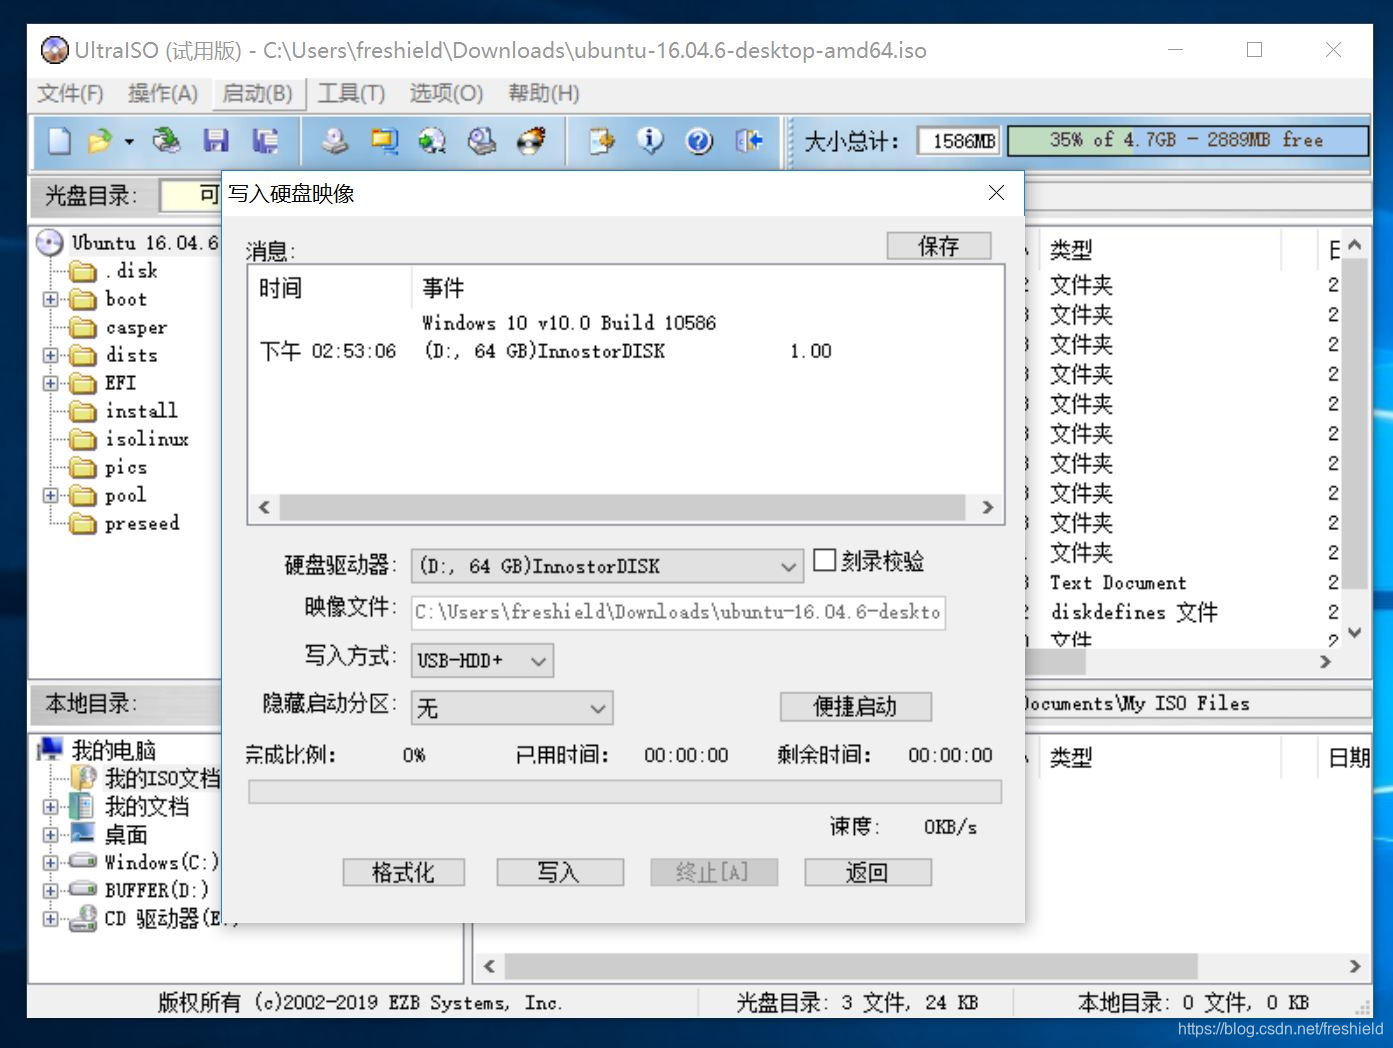Image resolution: width=1393 pixels, height=1048 pixels.
Task: Click the write progress bar in the dialog
Action: coord(625,792)
